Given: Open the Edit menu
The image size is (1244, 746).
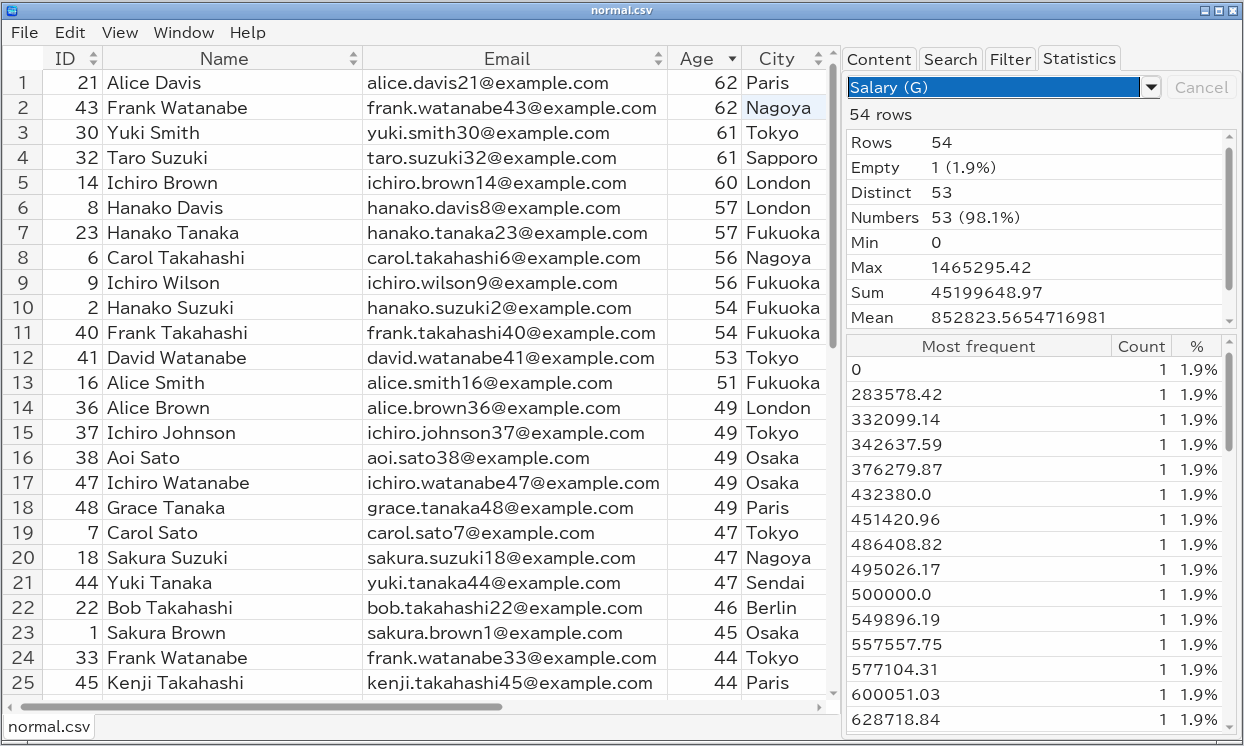Looking at the screenshot, I should pyautogui.click(x=70, y=33).
